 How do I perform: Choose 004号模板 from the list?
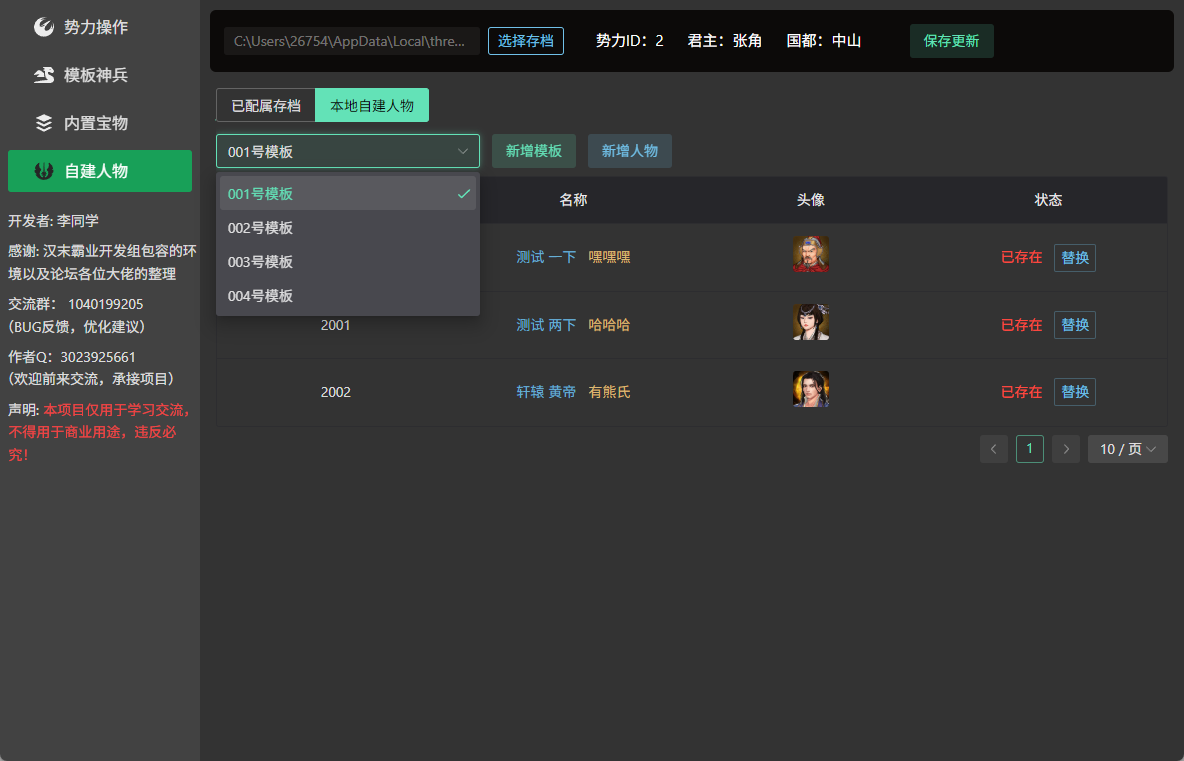pos(347,296)
